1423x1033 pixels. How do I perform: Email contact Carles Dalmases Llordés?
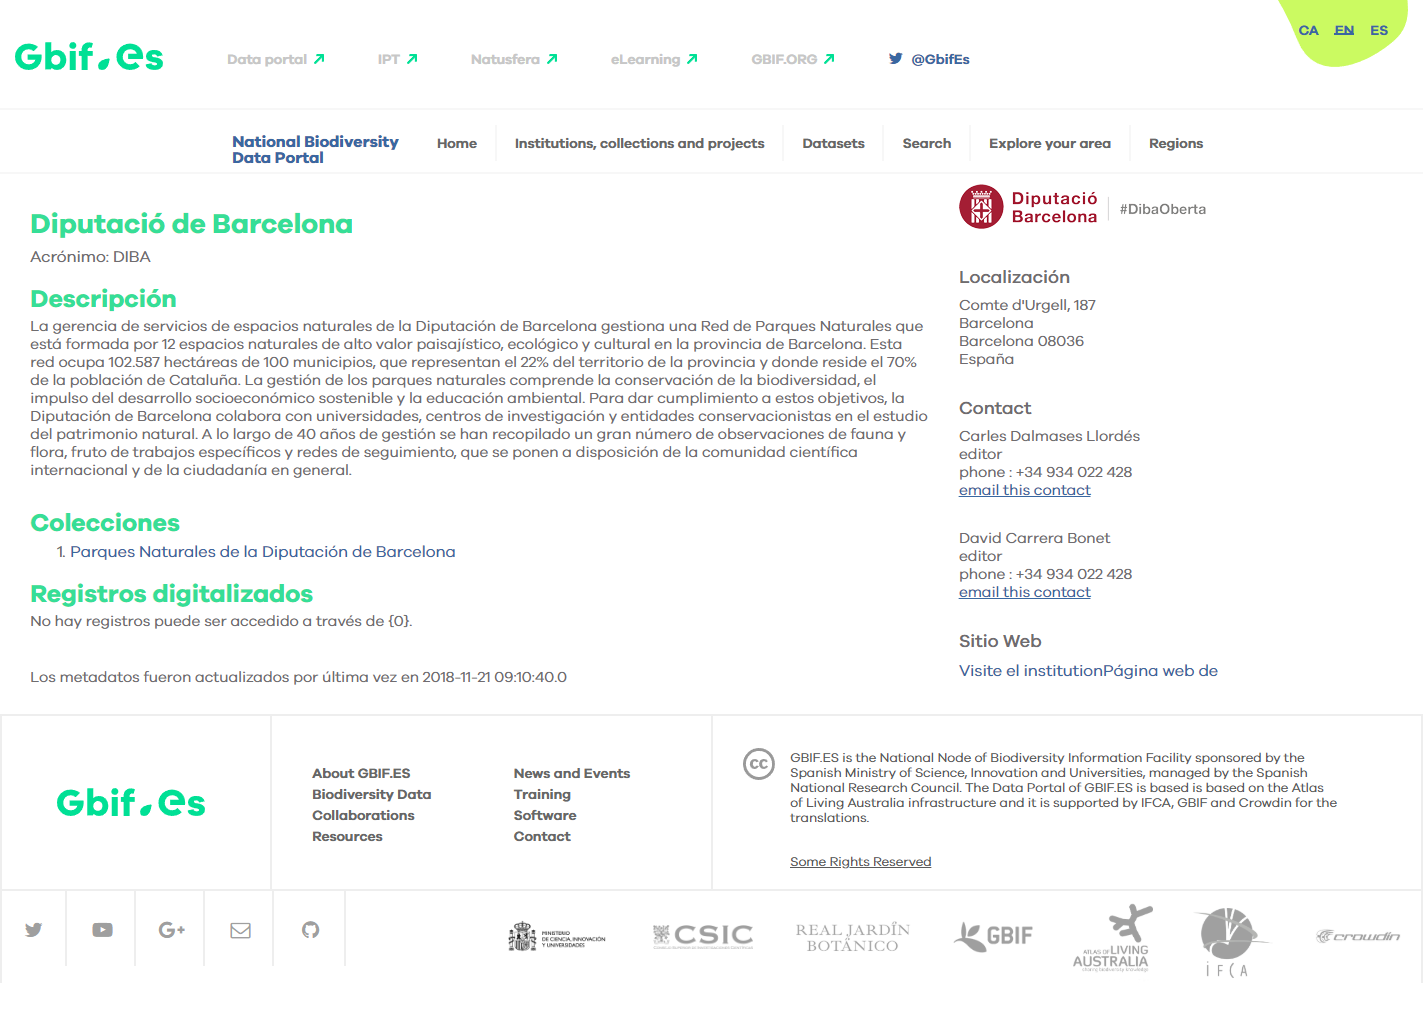[x=1024, y=490]
